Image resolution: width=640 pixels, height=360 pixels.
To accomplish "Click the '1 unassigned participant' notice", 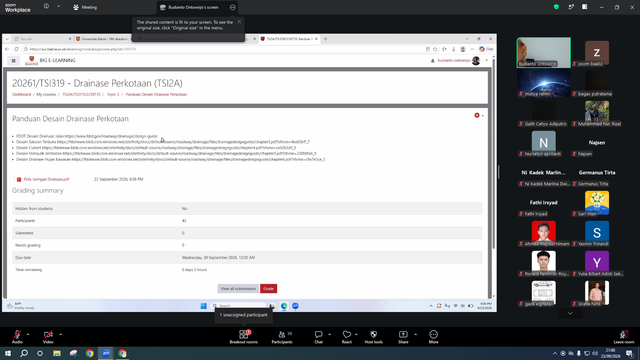I will [x=244, y=315].
